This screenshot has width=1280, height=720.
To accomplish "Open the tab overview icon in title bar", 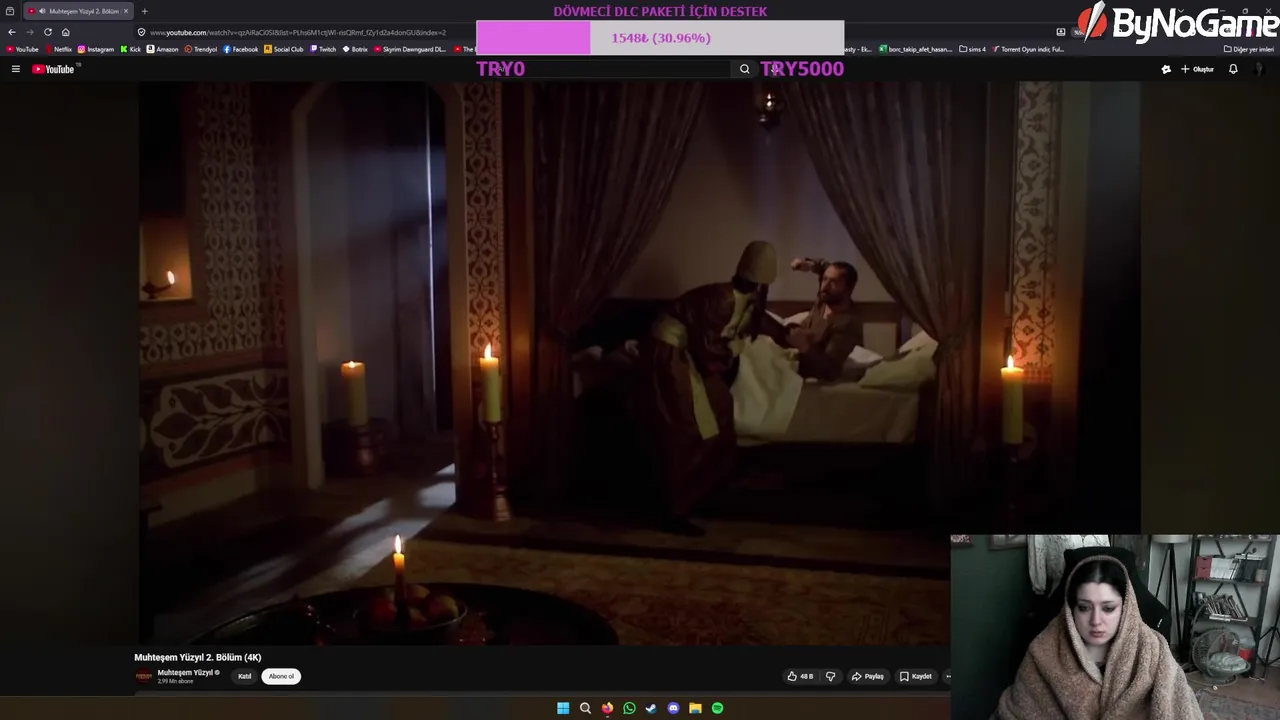I will 10,11.
